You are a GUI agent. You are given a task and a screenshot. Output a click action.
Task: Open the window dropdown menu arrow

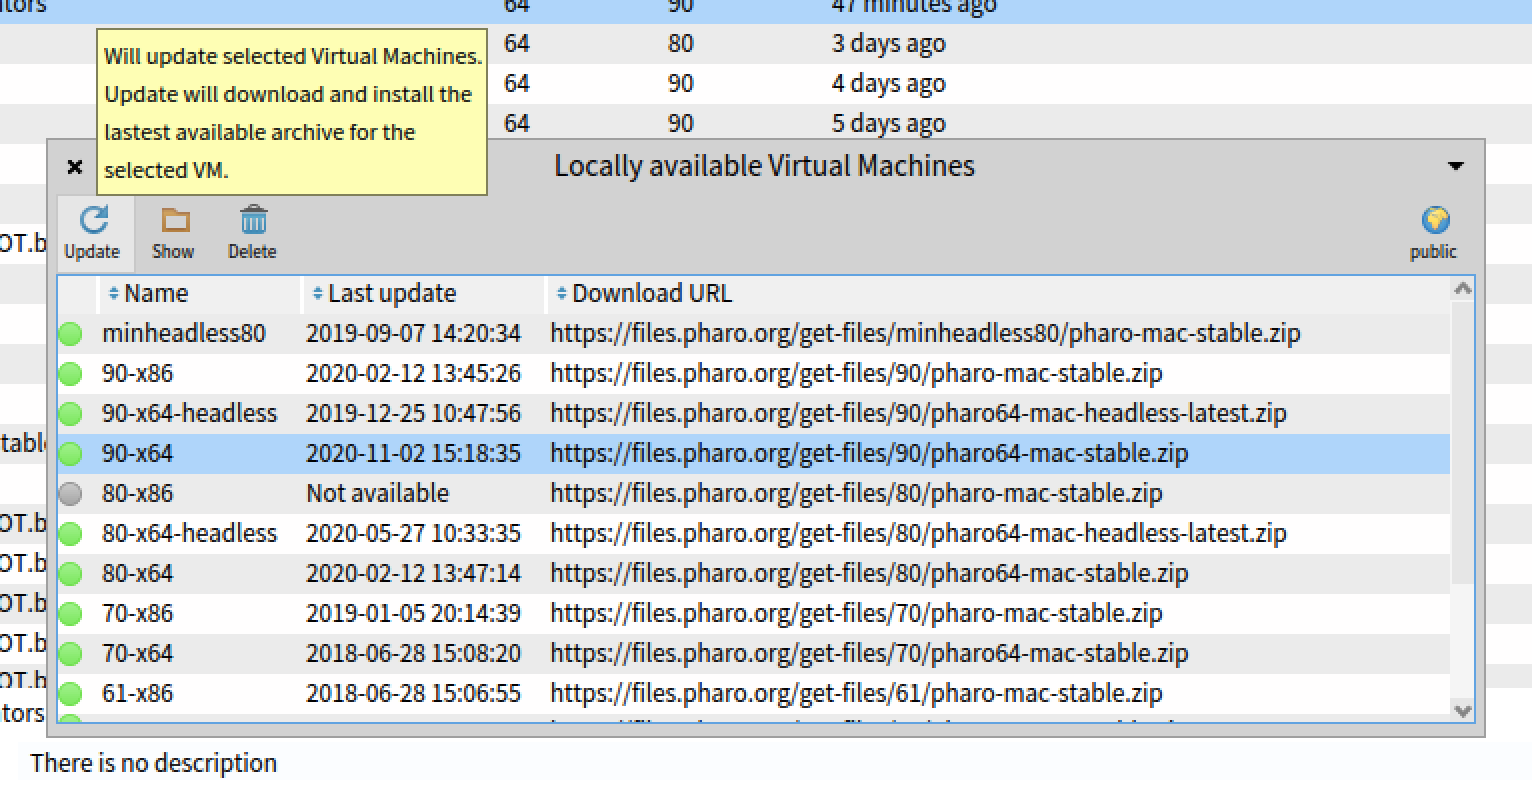[x=1456, y=166]
